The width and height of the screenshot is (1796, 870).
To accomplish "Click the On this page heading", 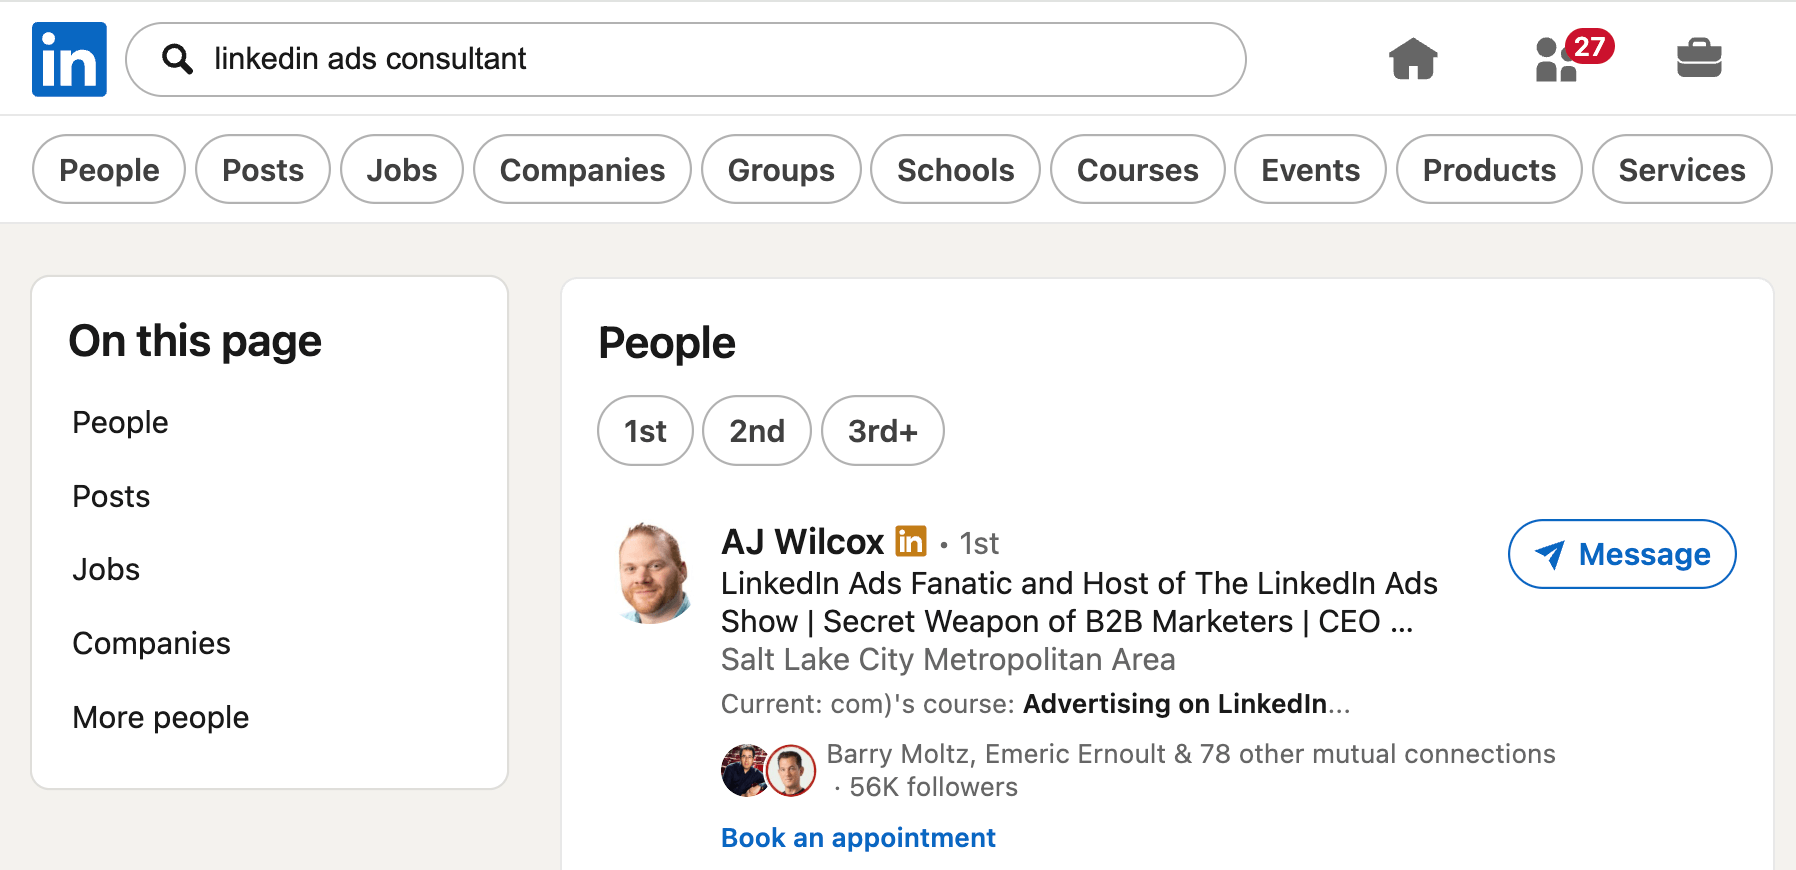I will pos(195,342).
